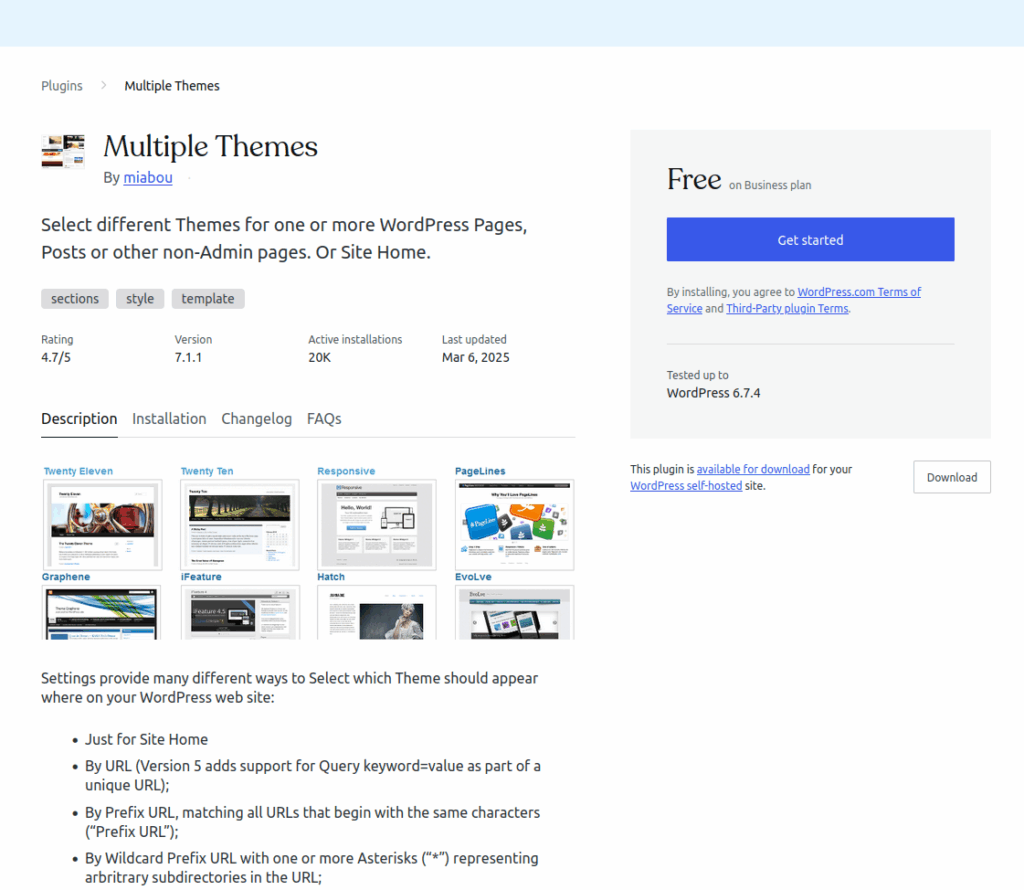Show the FAQs tab

click(324, 419)
